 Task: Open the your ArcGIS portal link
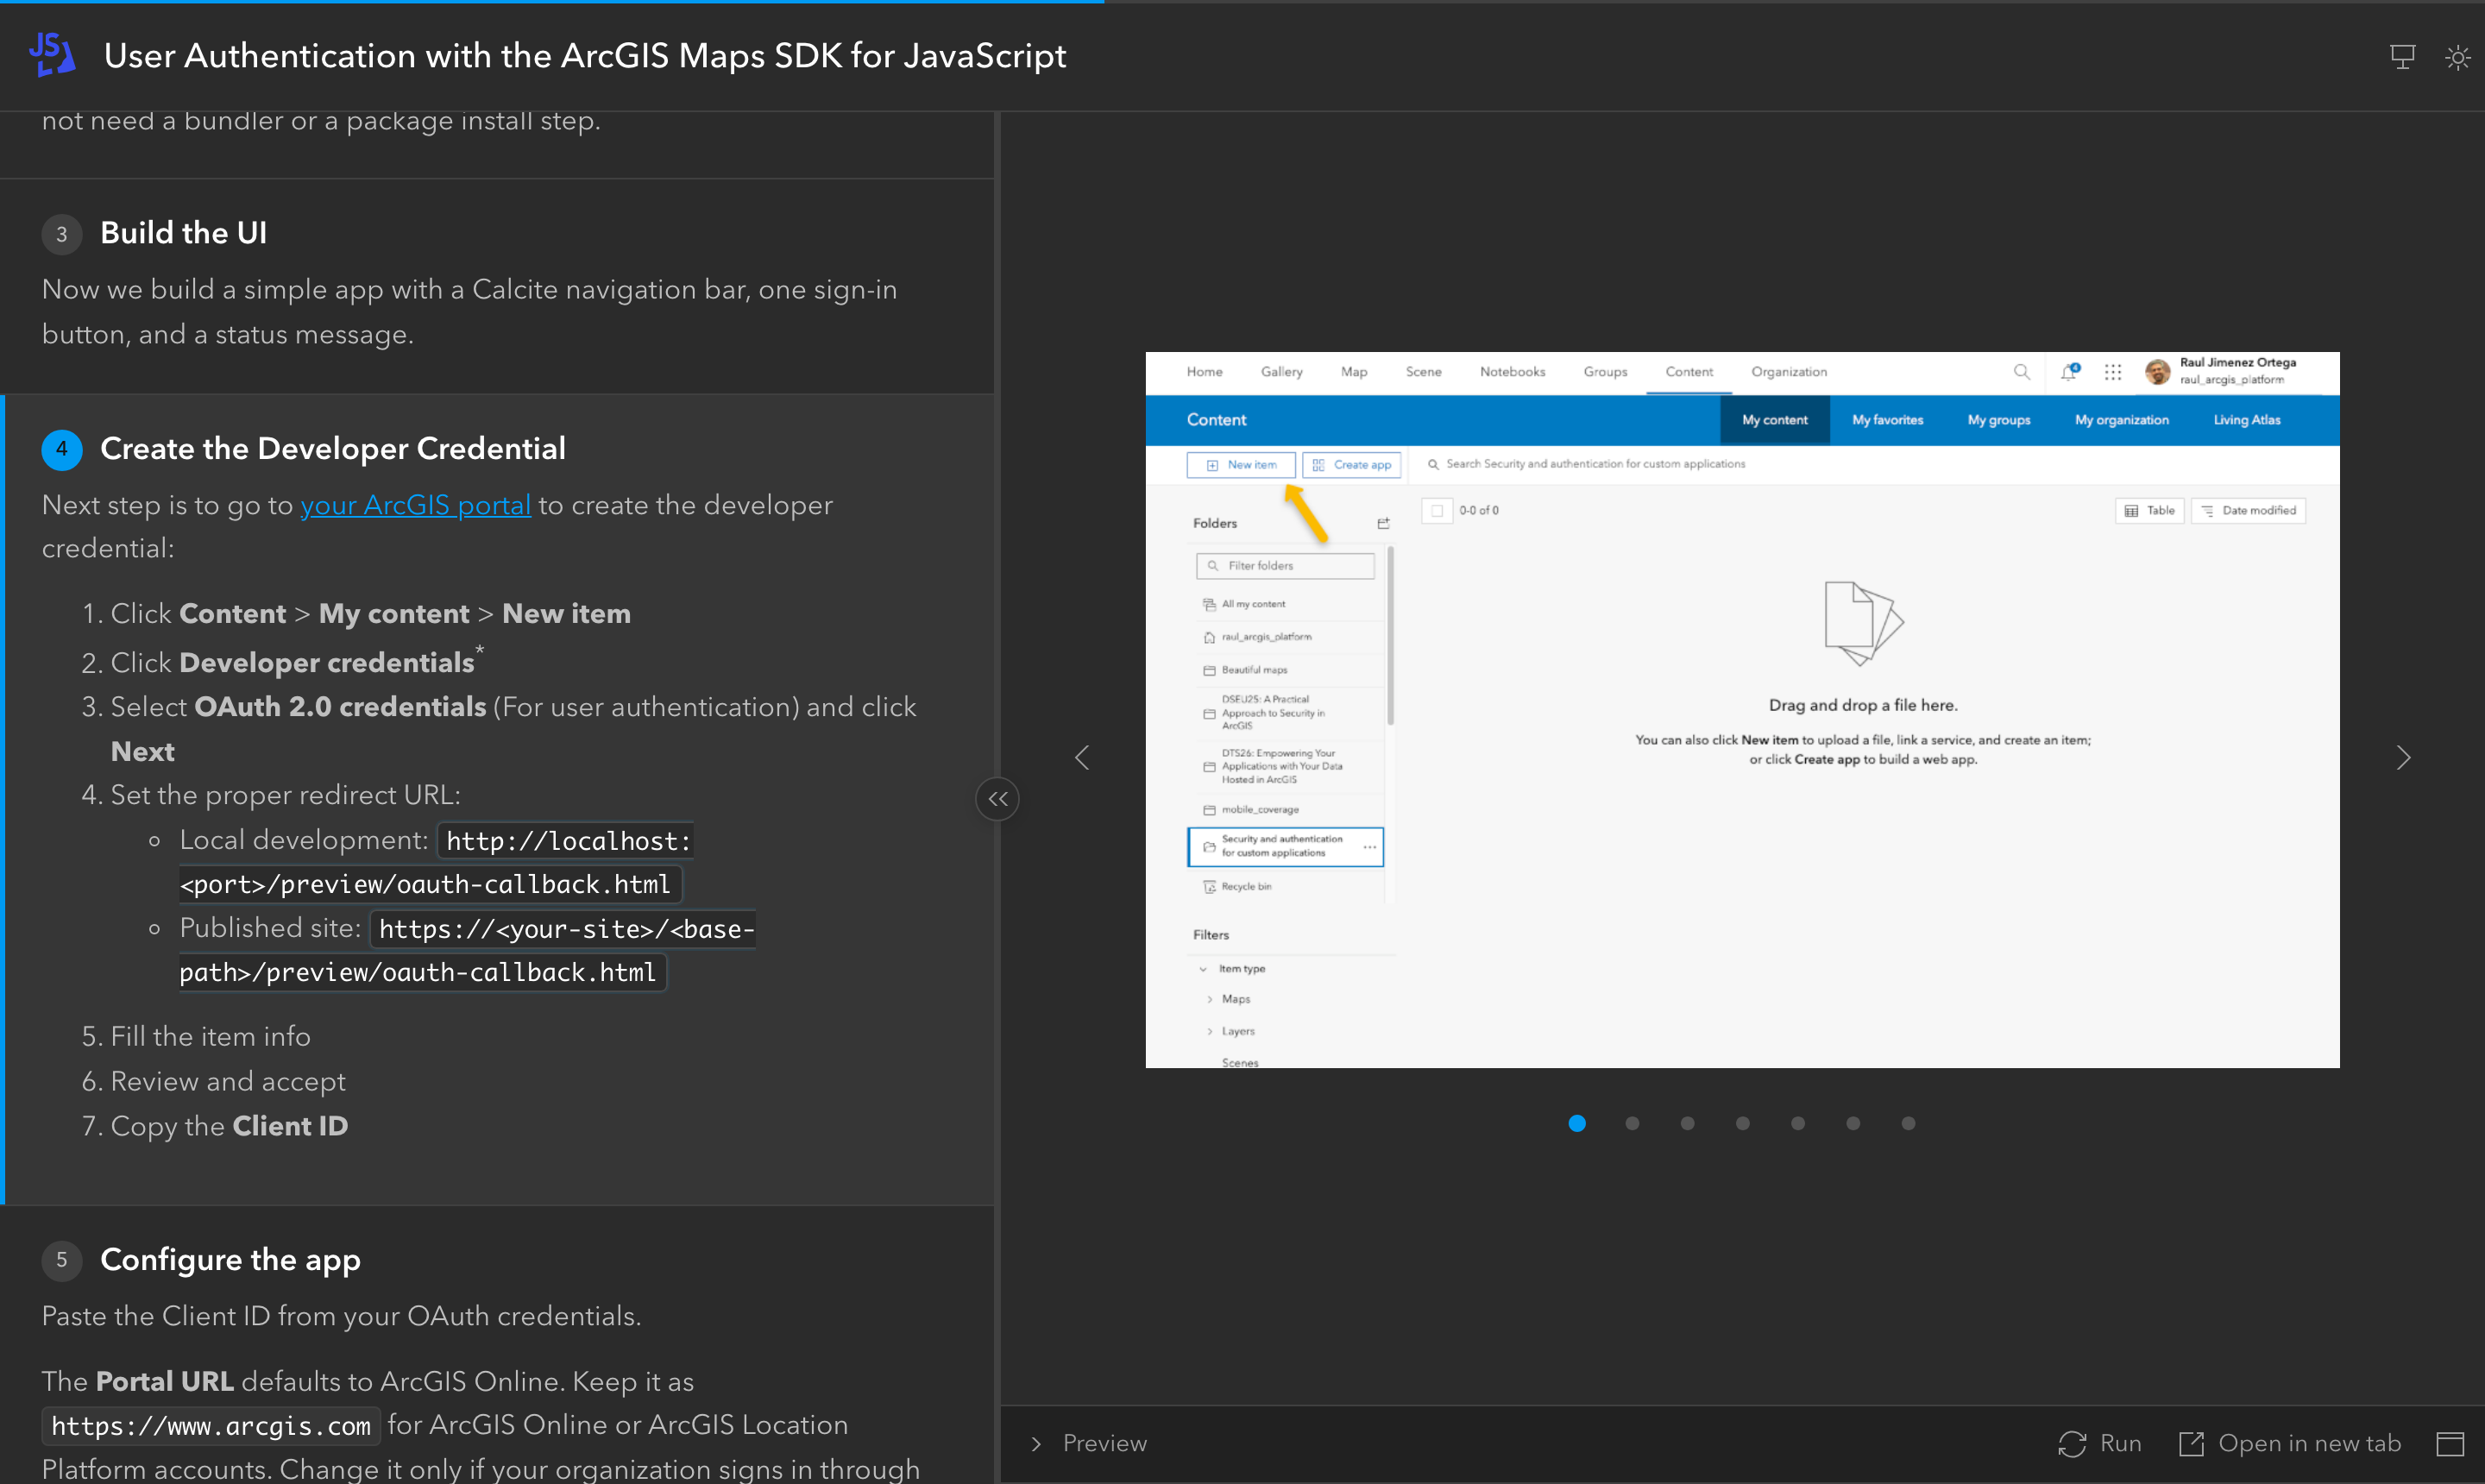pyautogui.click(x=415, y=505)
